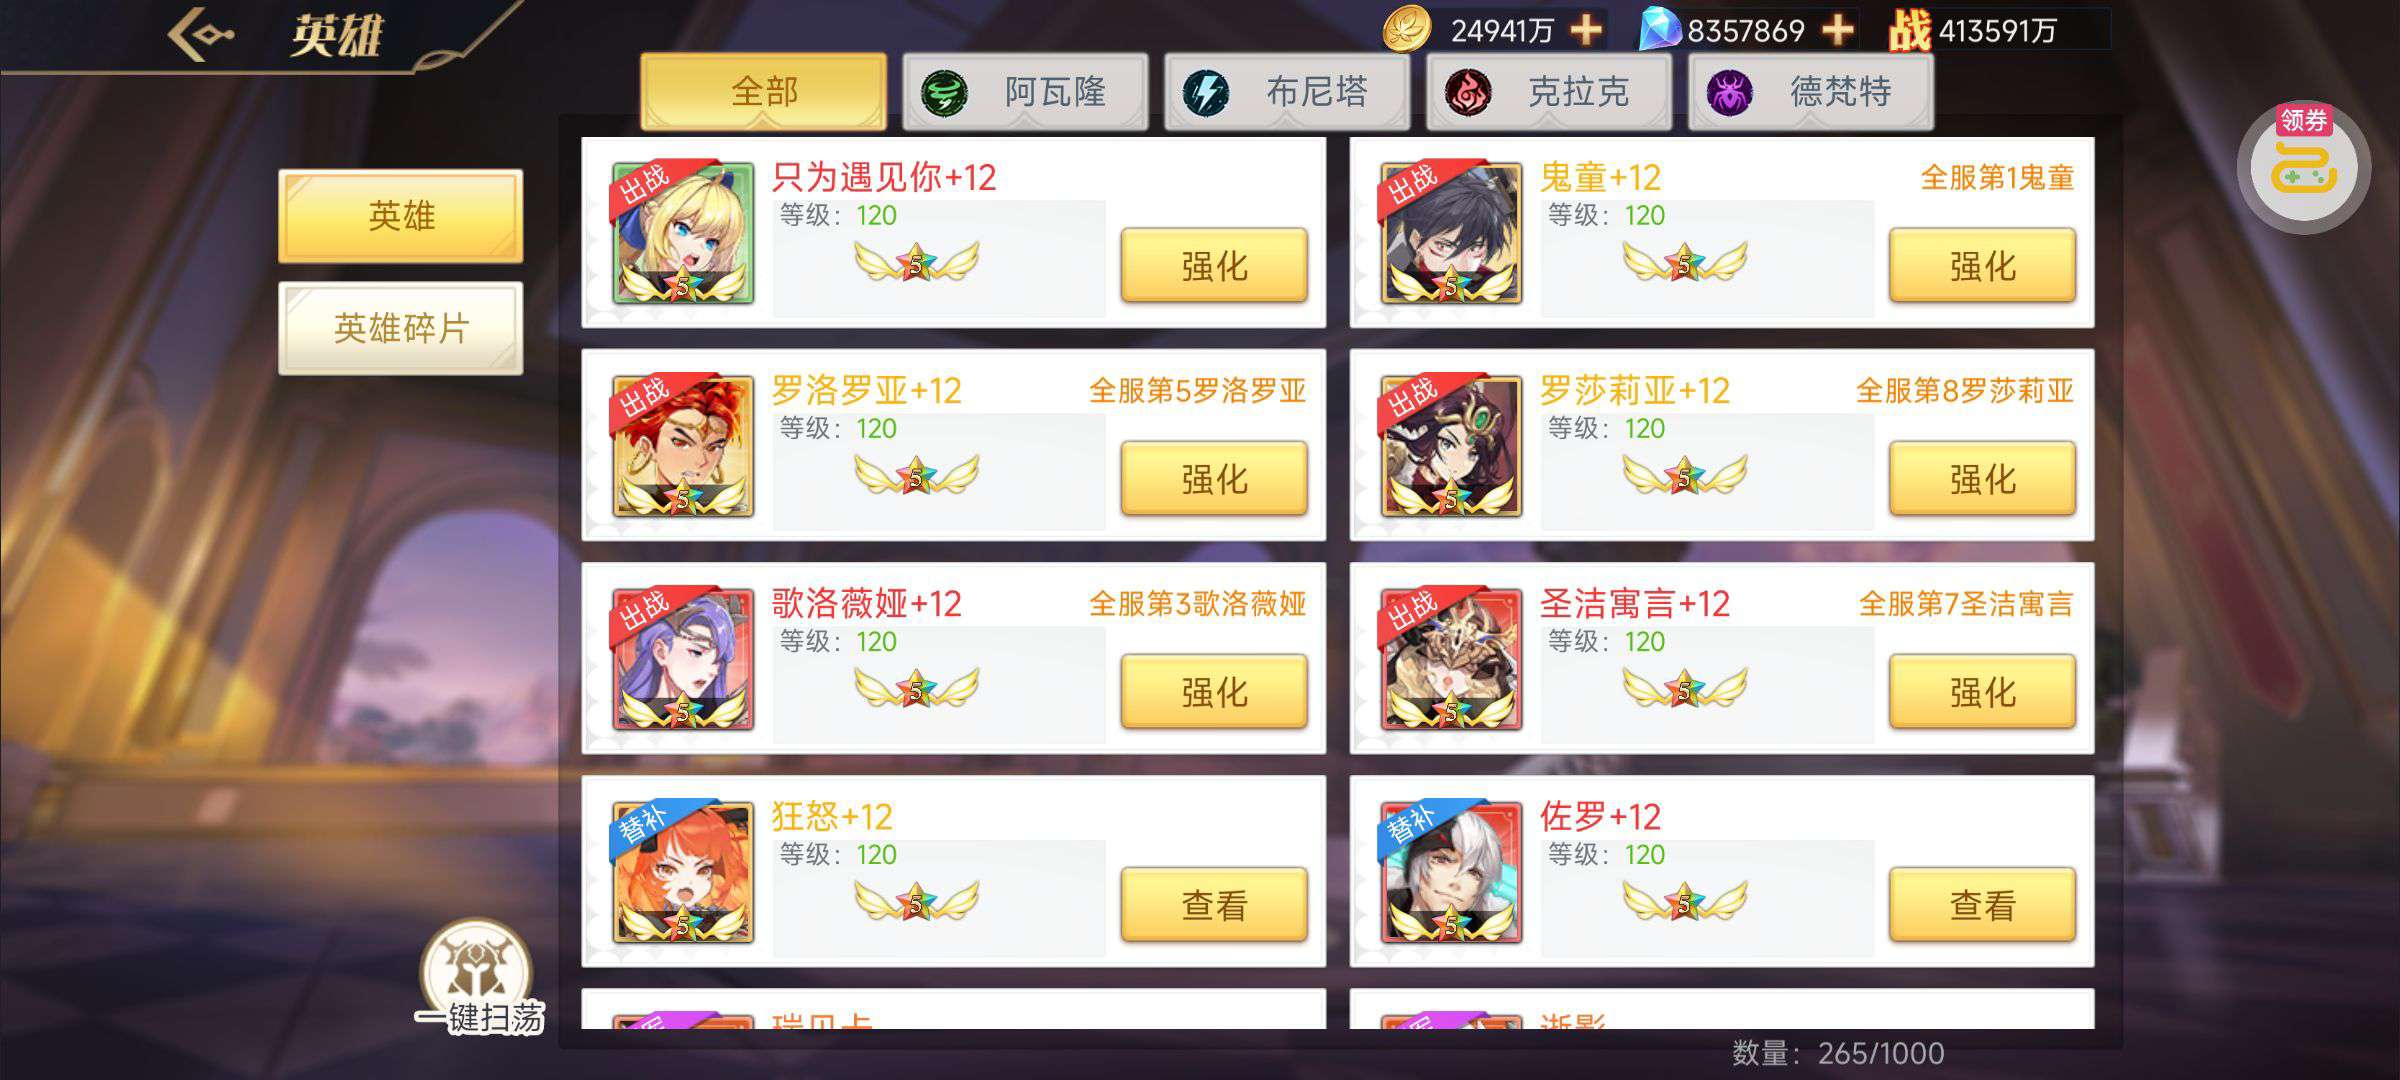Click 查看 for 狂怒
The height and width of the screenshot is (1080, 2400).
[1214, 905]
